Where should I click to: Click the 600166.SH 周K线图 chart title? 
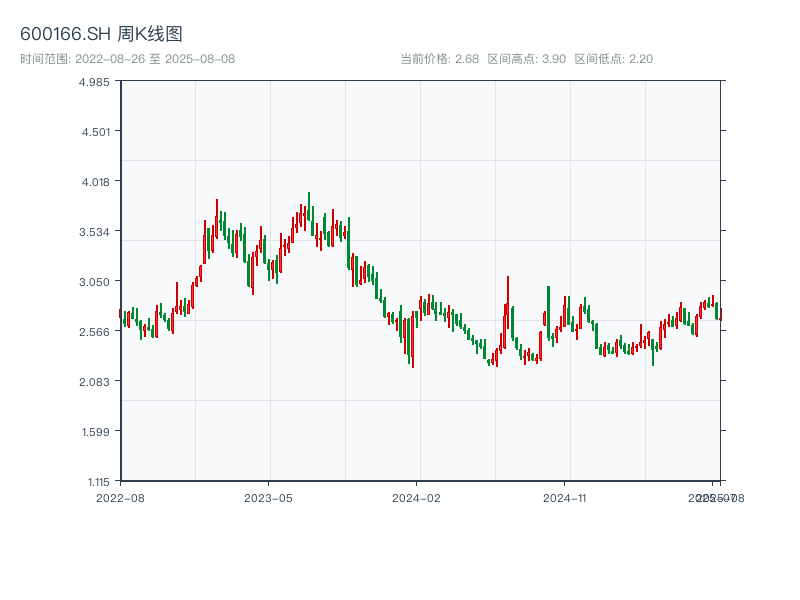pos(101,35)
